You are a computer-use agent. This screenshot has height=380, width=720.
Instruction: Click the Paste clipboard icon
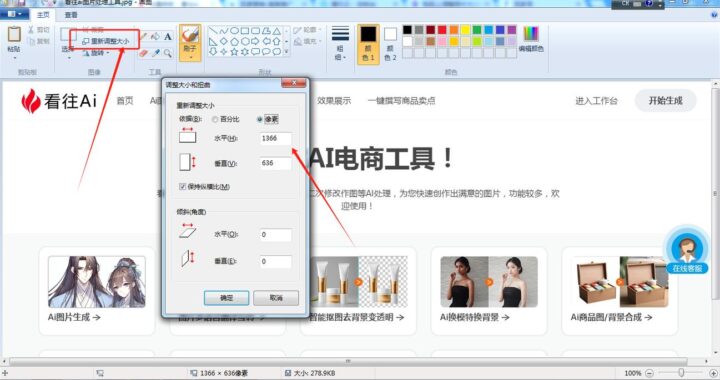[14, 34]
